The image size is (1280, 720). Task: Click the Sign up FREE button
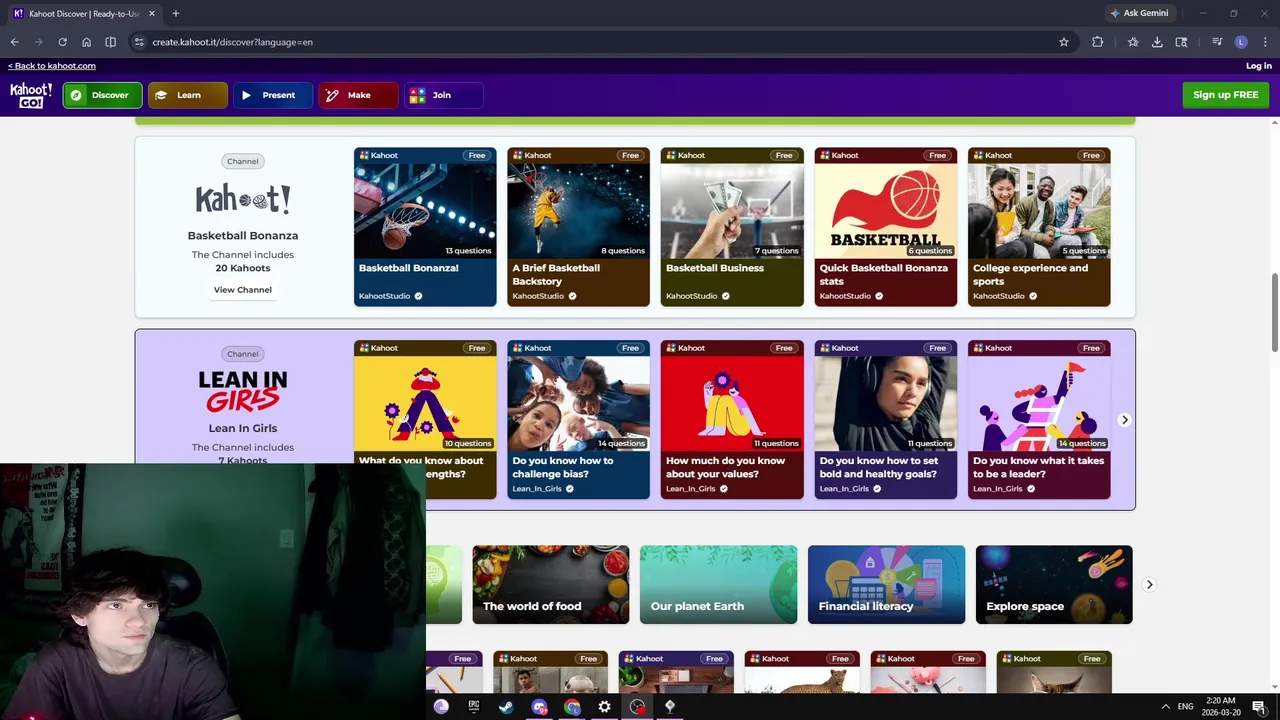coord(1225,95)
